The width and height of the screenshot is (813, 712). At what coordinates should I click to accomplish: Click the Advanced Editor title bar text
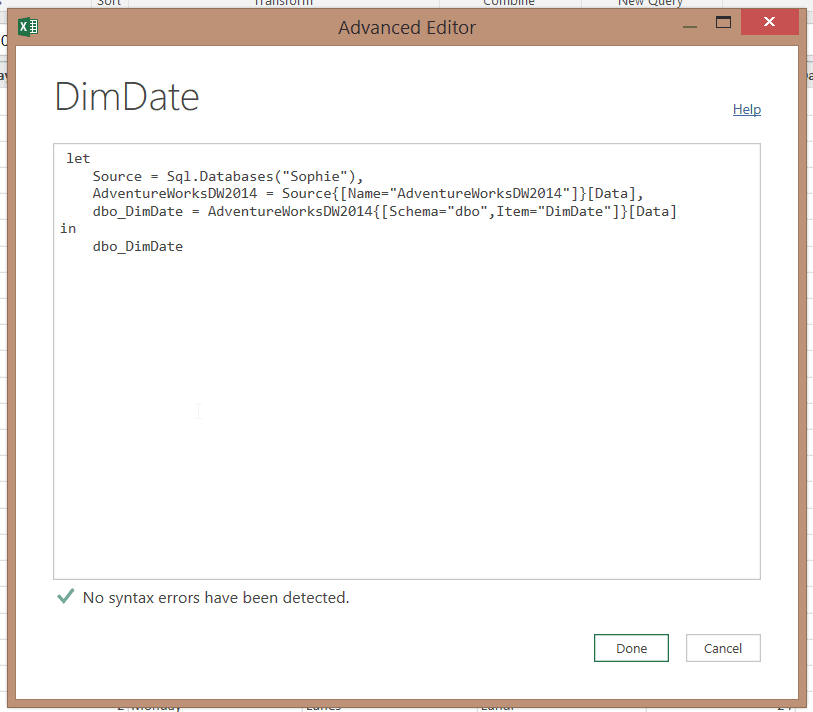(407, 27)
